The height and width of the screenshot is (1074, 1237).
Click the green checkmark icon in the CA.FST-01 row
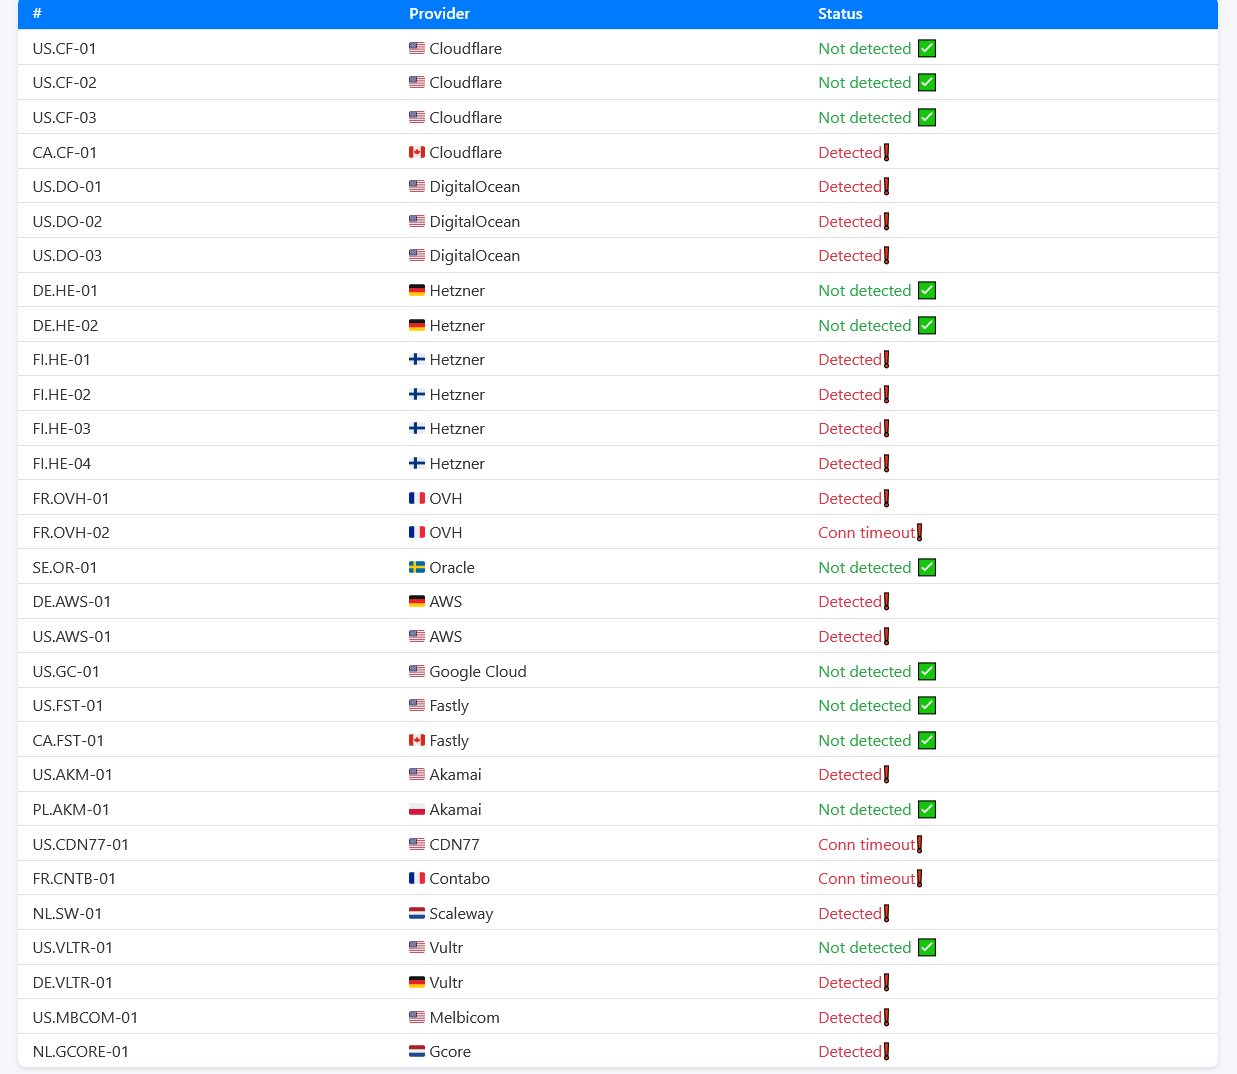pyautogui.click(x=927, y=740)
